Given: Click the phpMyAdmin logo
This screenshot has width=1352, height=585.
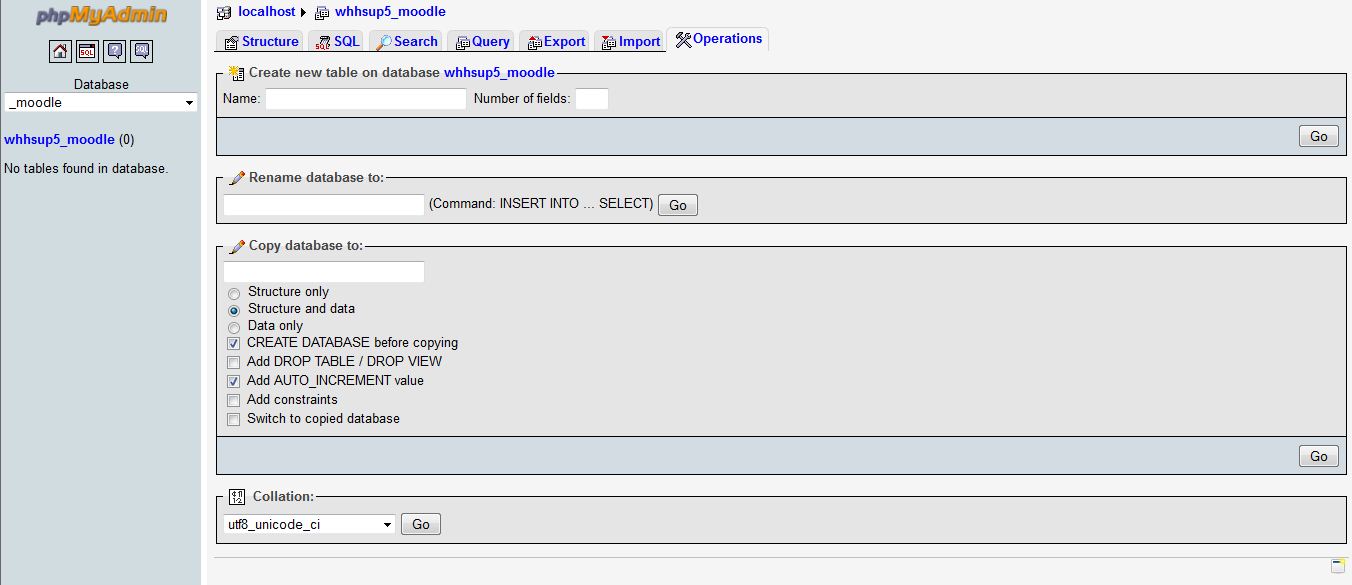Looking at the screenshot, I should 101,16.
